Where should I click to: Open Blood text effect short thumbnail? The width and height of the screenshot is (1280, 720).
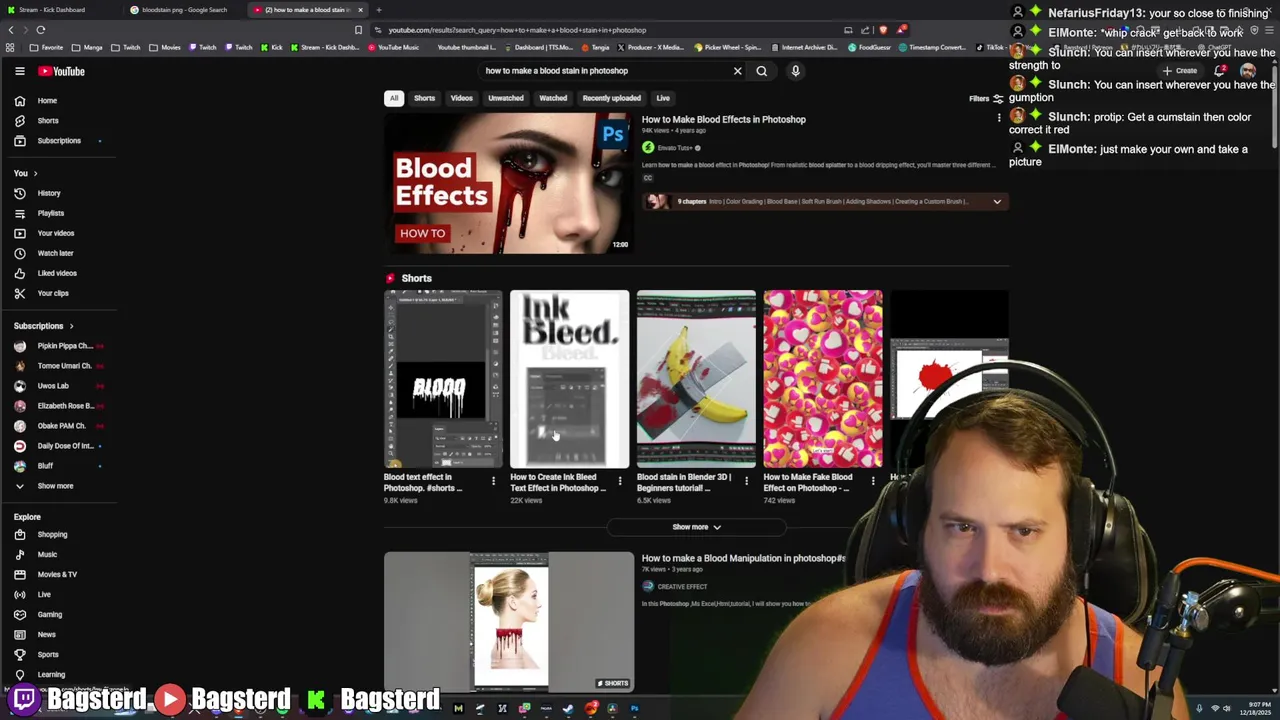pos(443,379)
